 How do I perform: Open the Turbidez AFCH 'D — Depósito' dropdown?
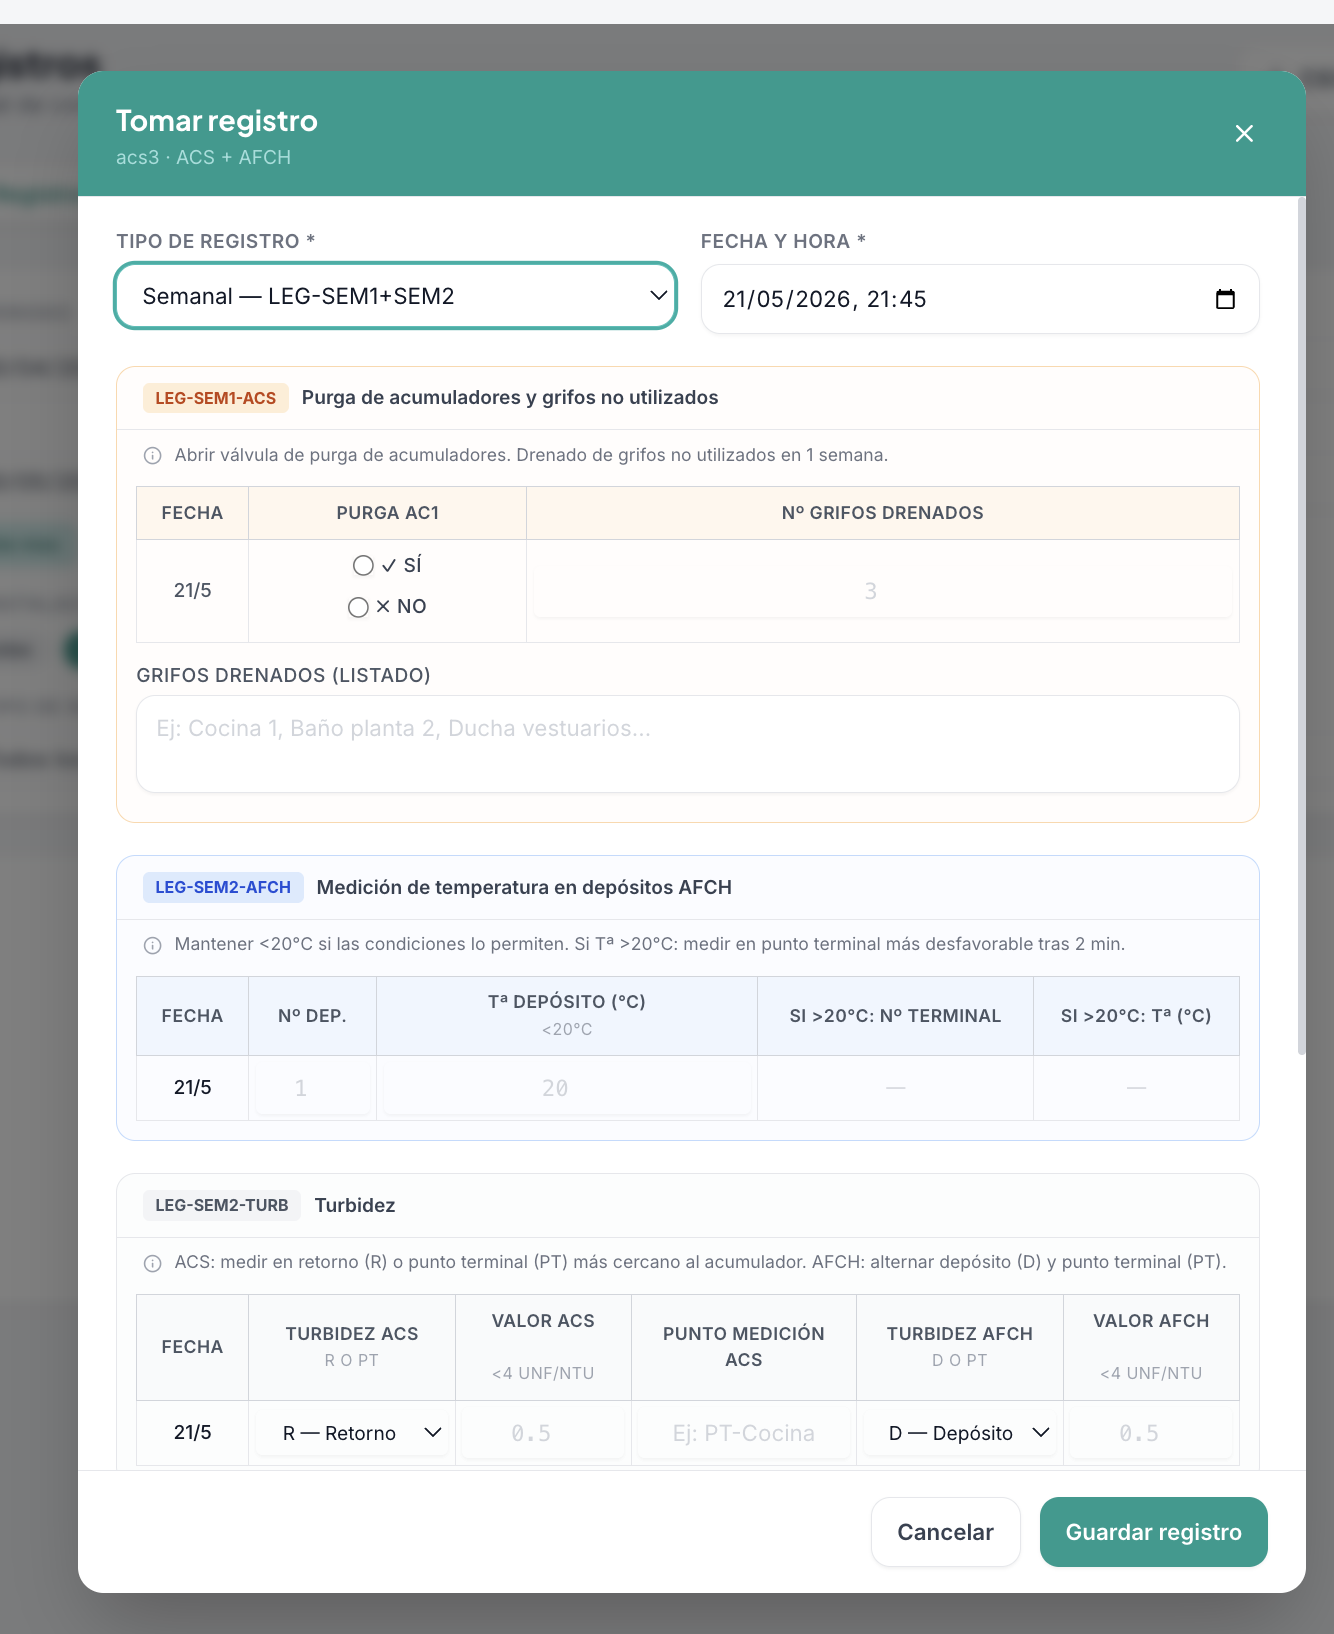(x=960, y=1433)
